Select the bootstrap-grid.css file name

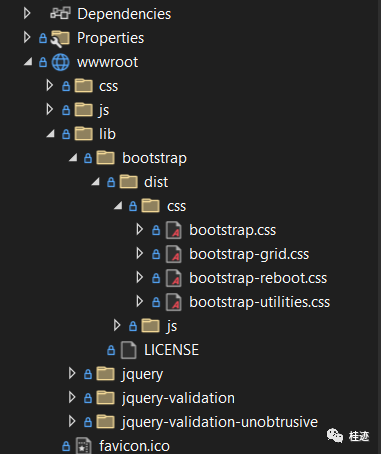pos(249,254)
